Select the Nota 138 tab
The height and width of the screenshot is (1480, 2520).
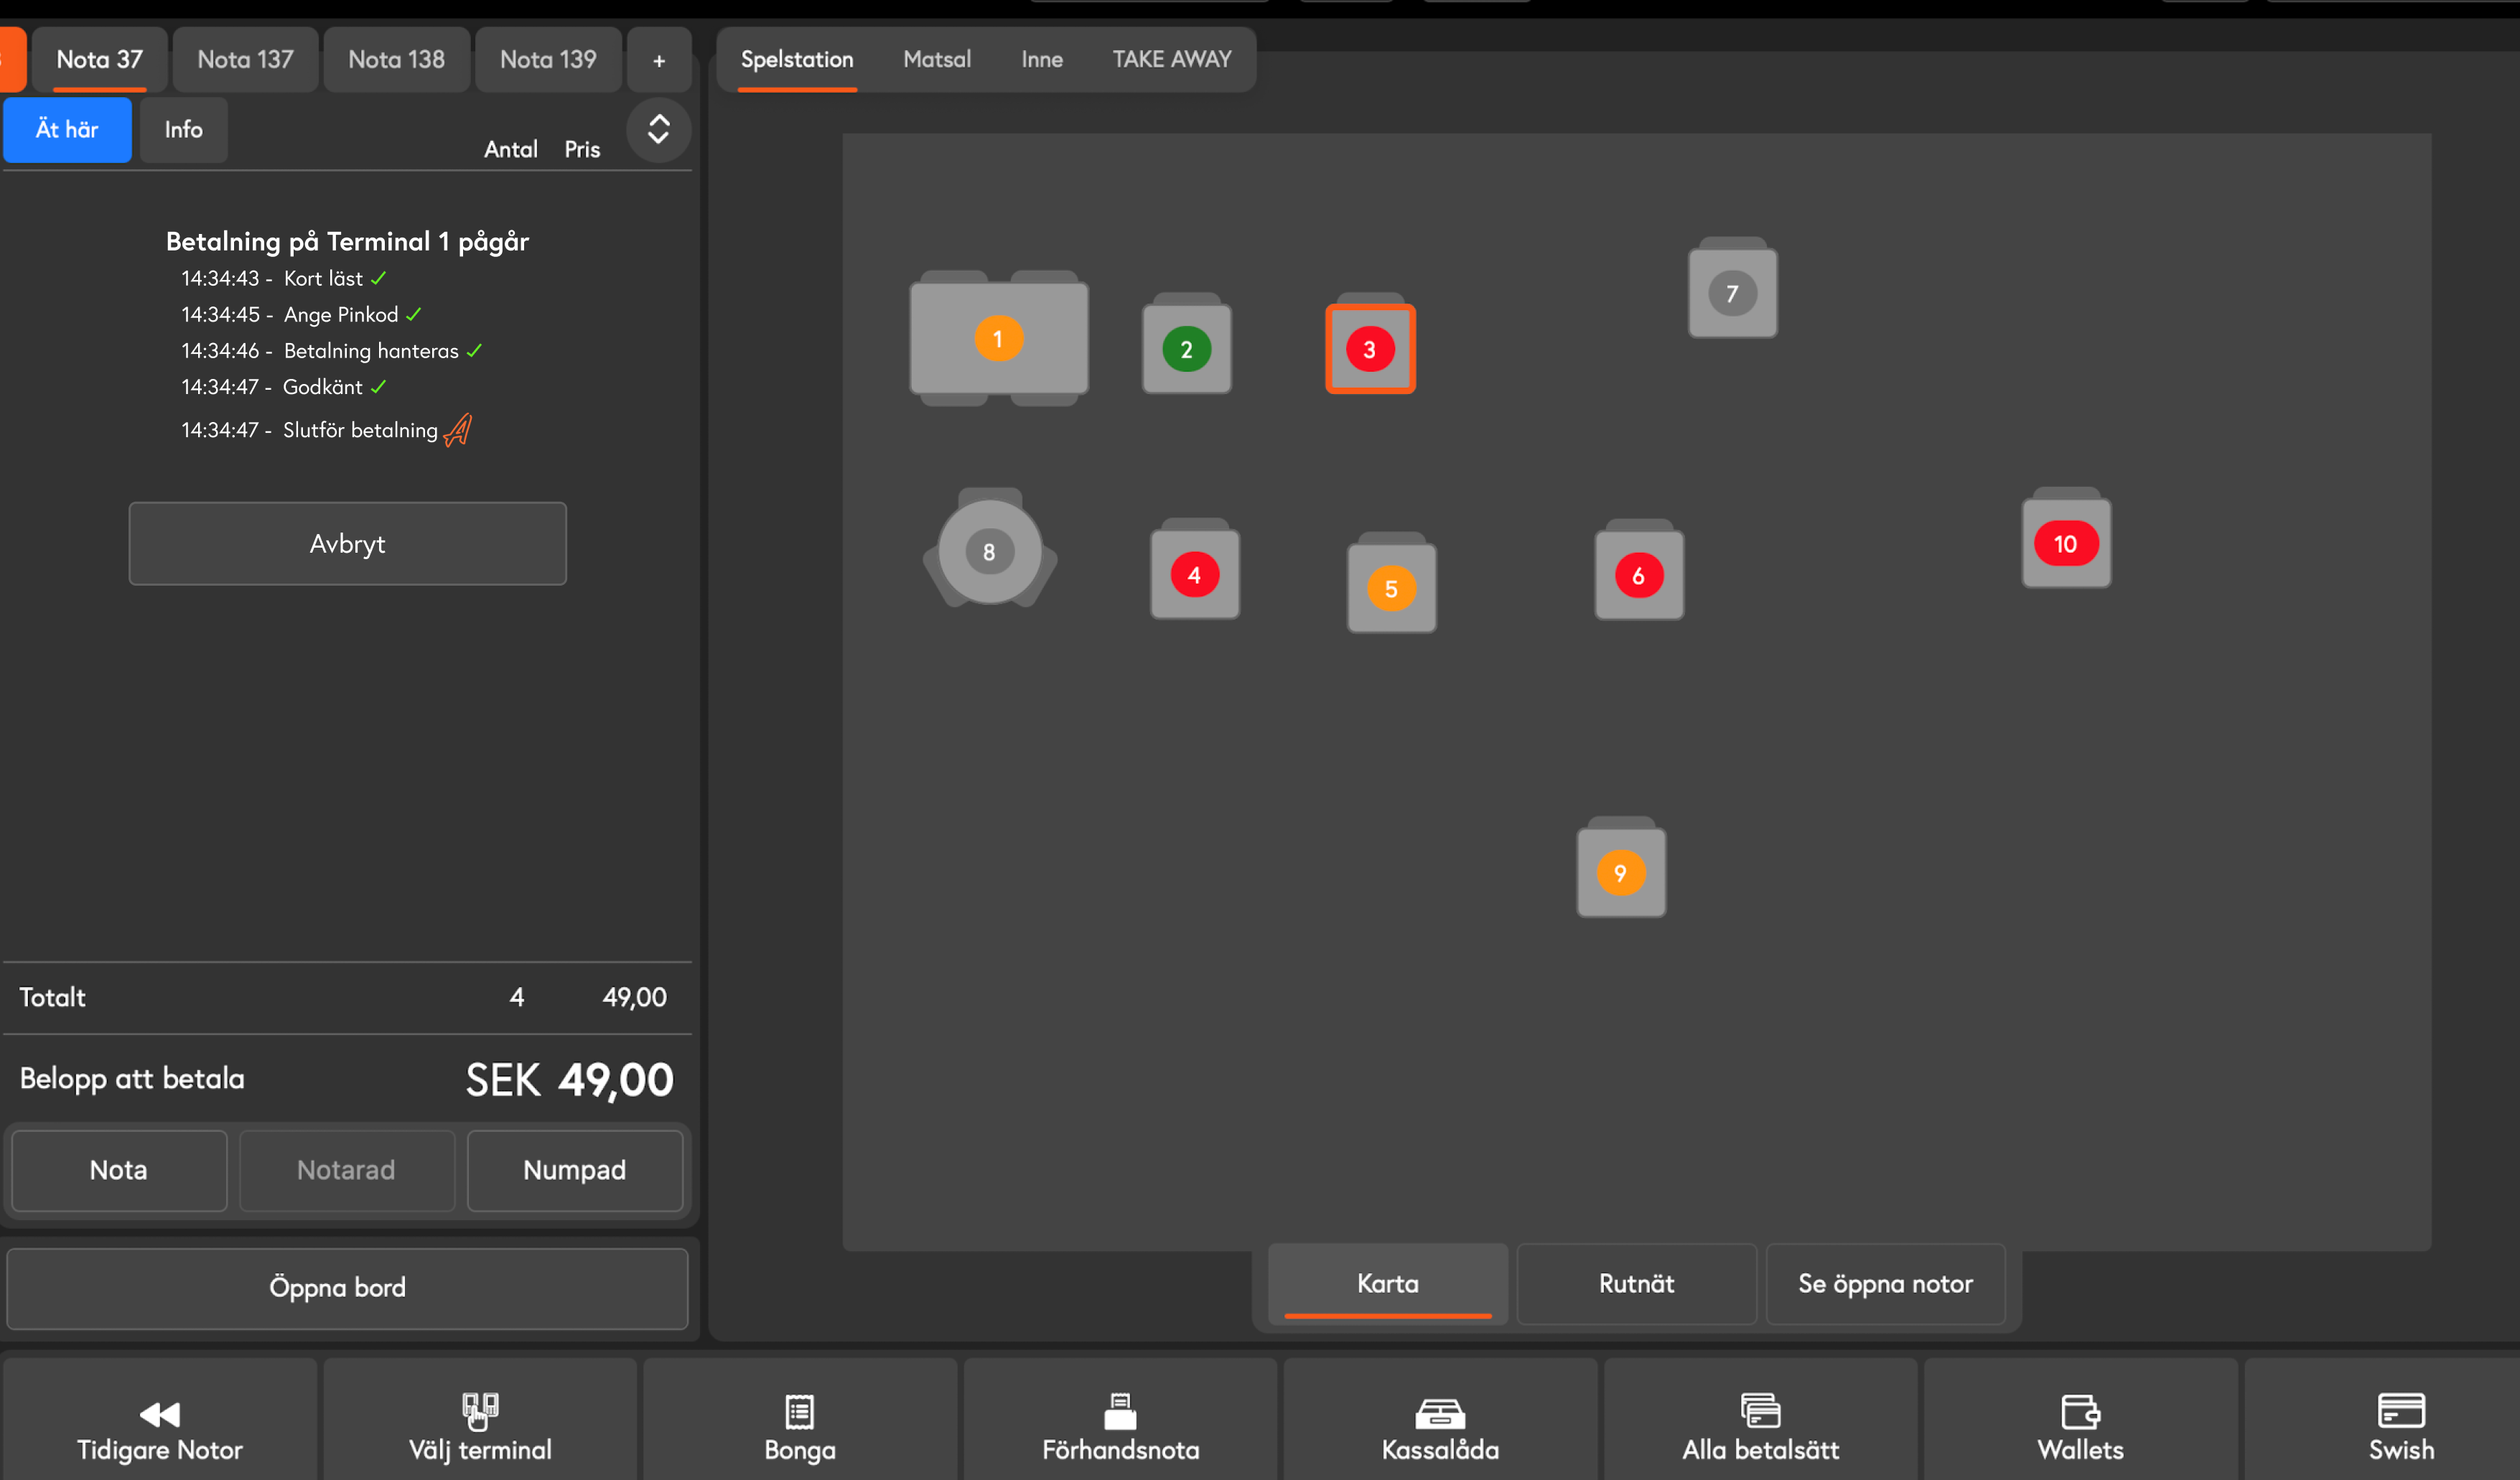coord(396,59)
